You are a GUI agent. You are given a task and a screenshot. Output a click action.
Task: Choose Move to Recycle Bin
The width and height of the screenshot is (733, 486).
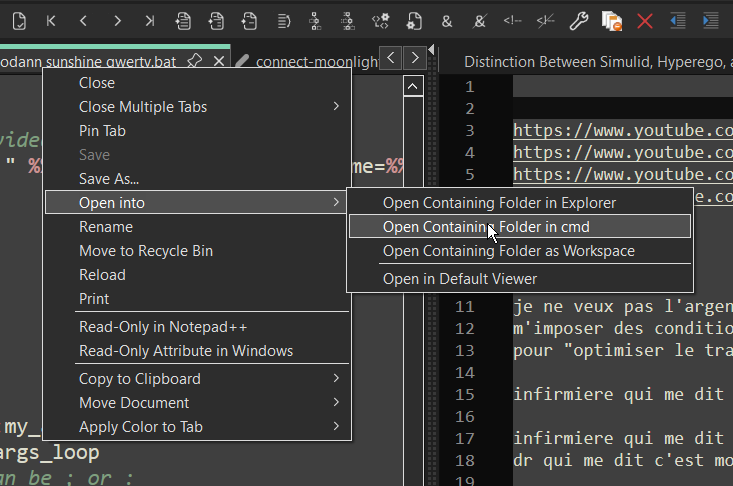(x=145, y=251)
